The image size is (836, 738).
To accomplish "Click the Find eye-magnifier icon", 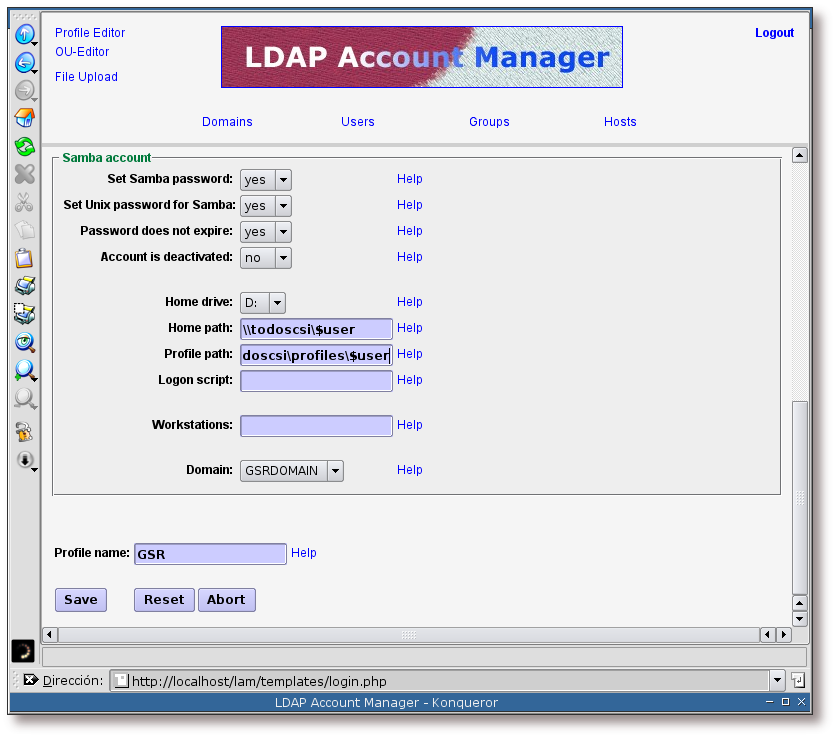I will 24,342.
